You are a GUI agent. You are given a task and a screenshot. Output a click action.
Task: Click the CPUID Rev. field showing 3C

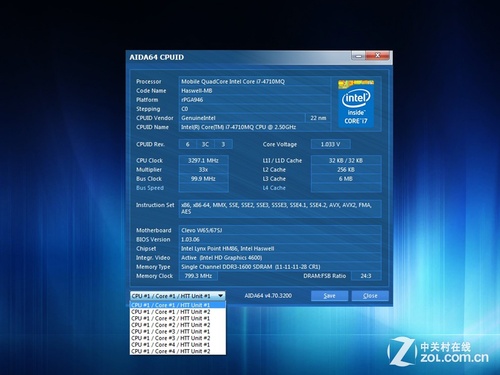coord(205,144)
